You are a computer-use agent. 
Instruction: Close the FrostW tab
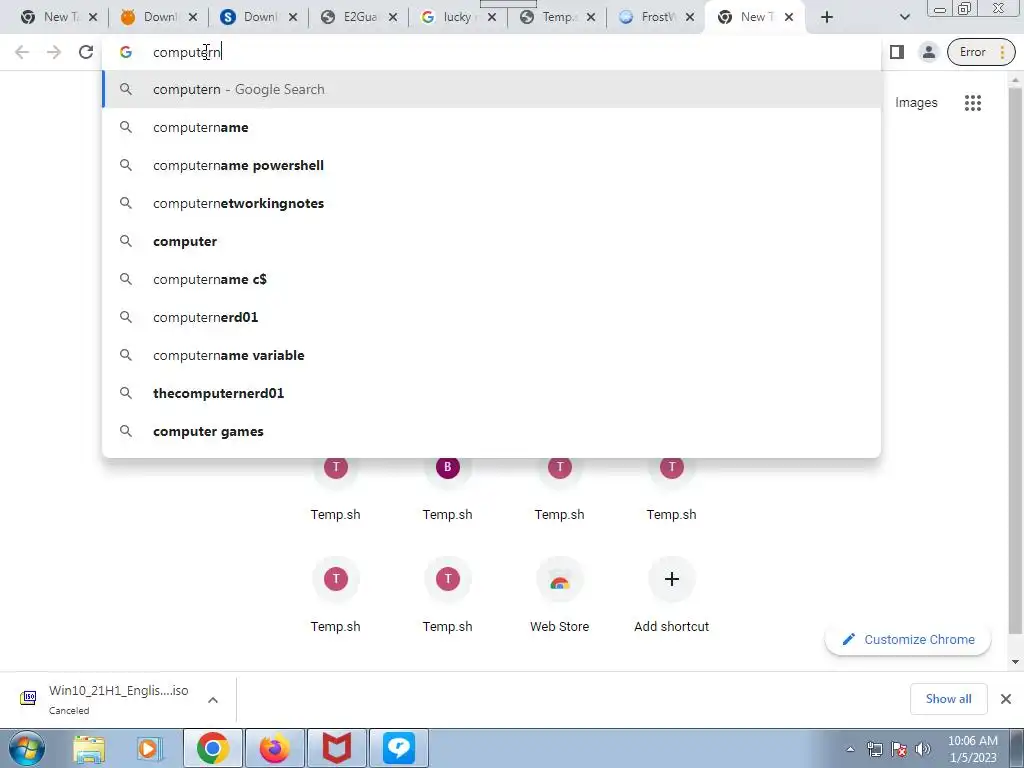click(x=690, y=17)
